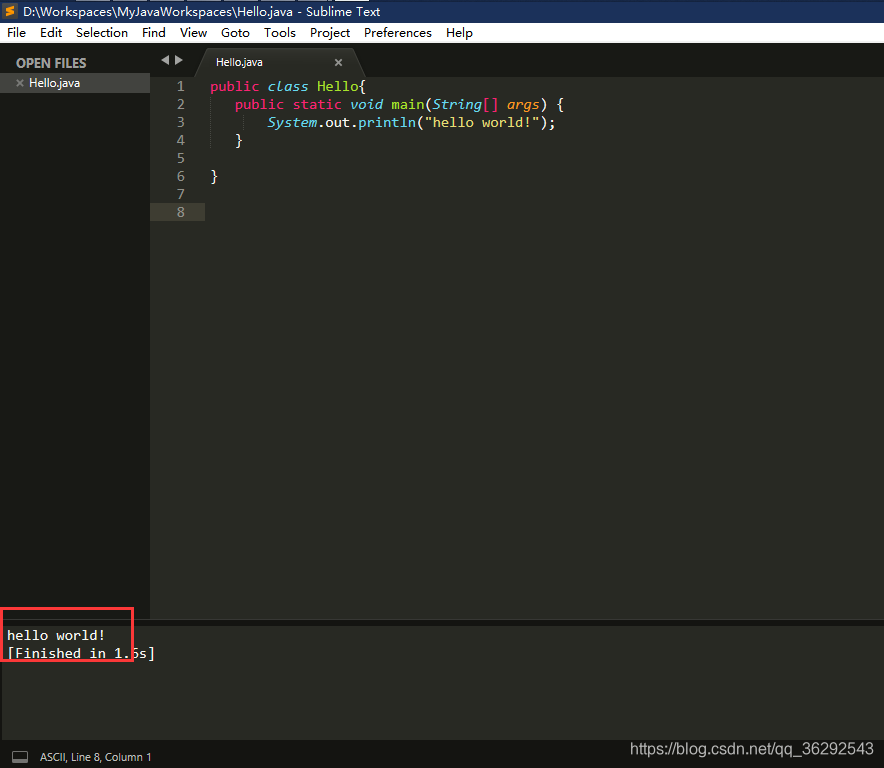Click the forward navigation arrow near the tabs

coord(179,60)
